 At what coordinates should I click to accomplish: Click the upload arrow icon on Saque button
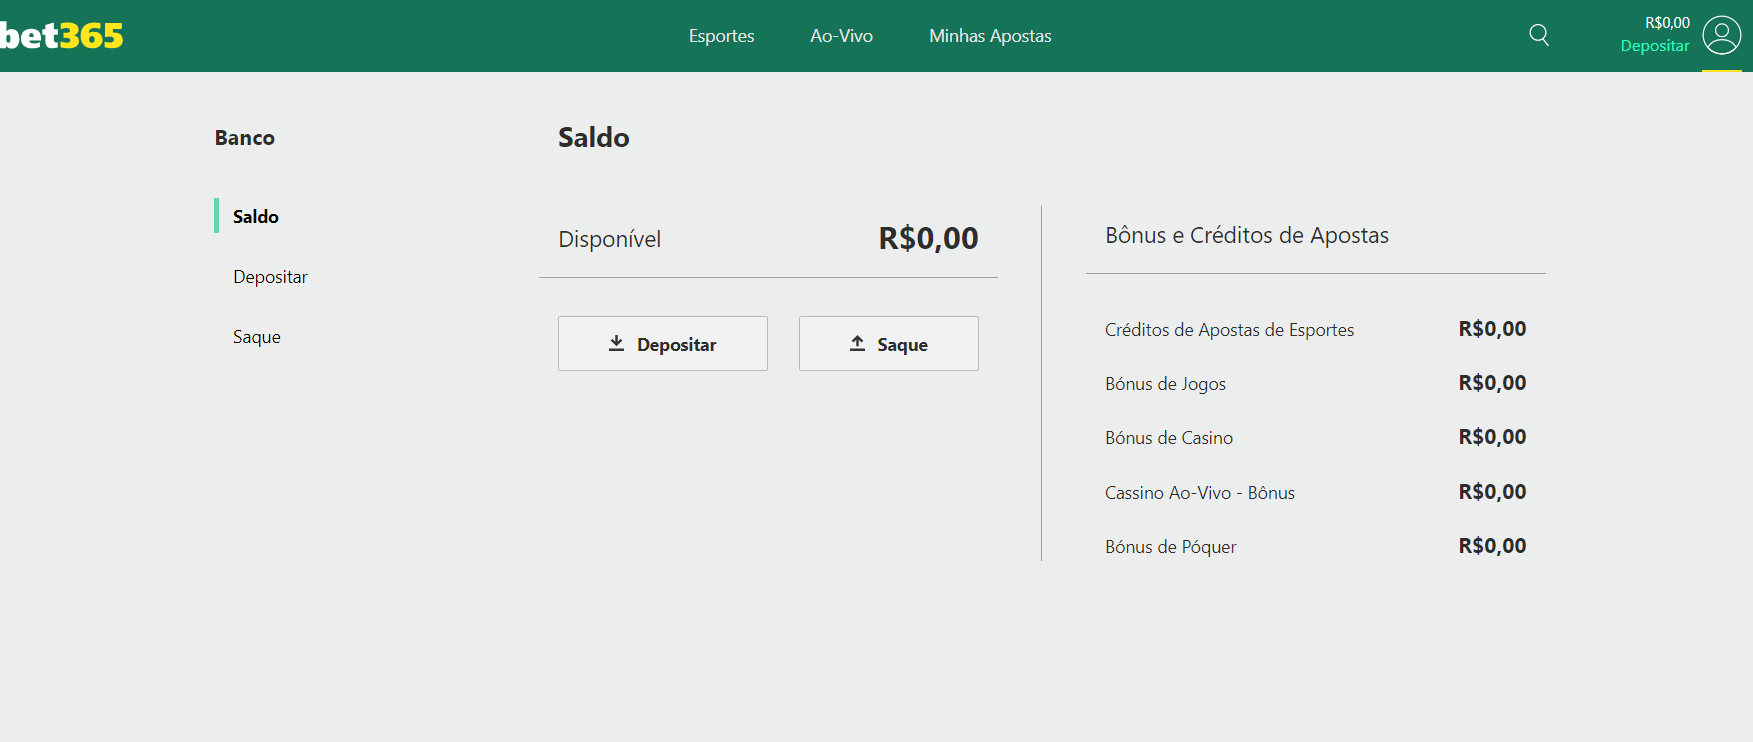point(858,344)
